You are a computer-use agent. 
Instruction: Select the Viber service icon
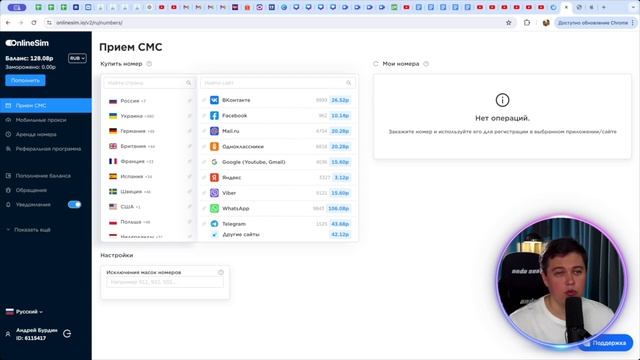(x=214, y=193)
